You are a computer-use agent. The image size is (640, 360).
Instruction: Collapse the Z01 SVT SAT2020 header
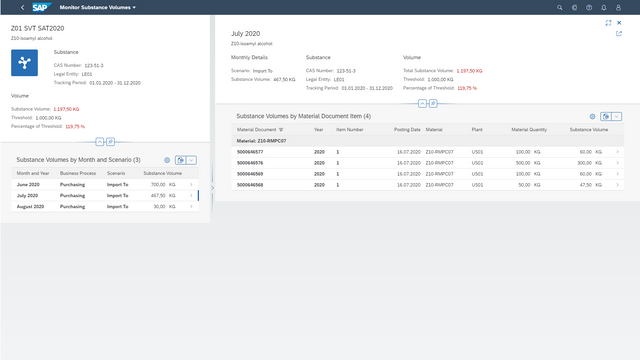pos(100,142)
